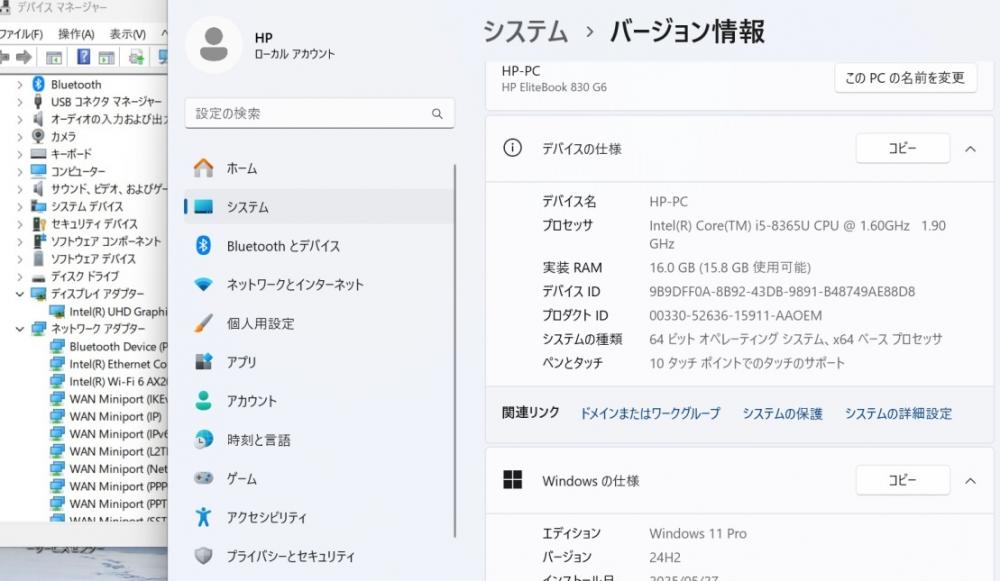
Task: Open the 表示(V) menu in Device Manager
Action: pyautogui.click(x=128, y=34)
